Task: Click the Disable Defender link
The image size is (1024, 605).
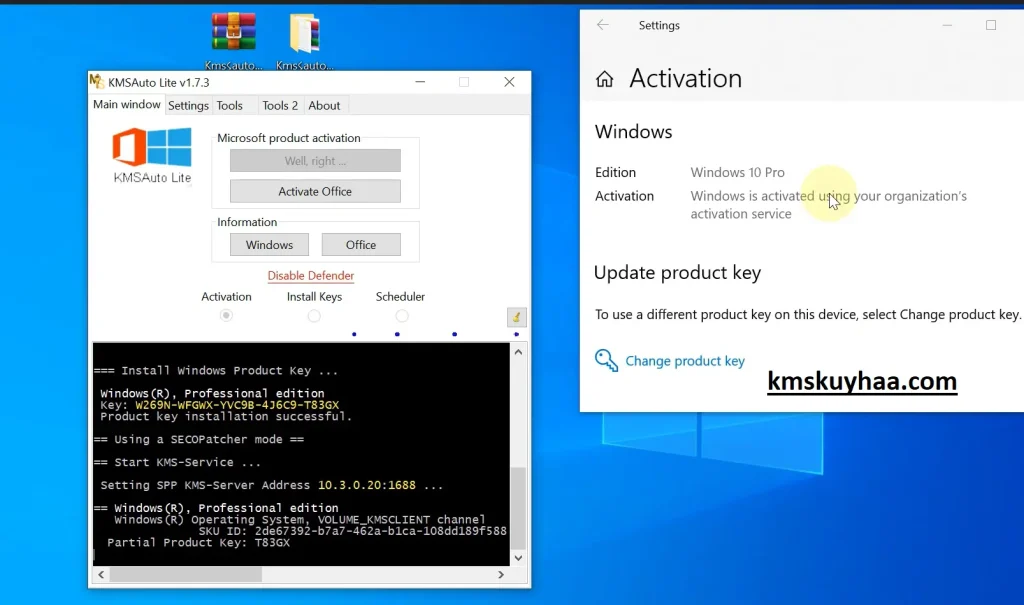Action: (x=310, y=275)
